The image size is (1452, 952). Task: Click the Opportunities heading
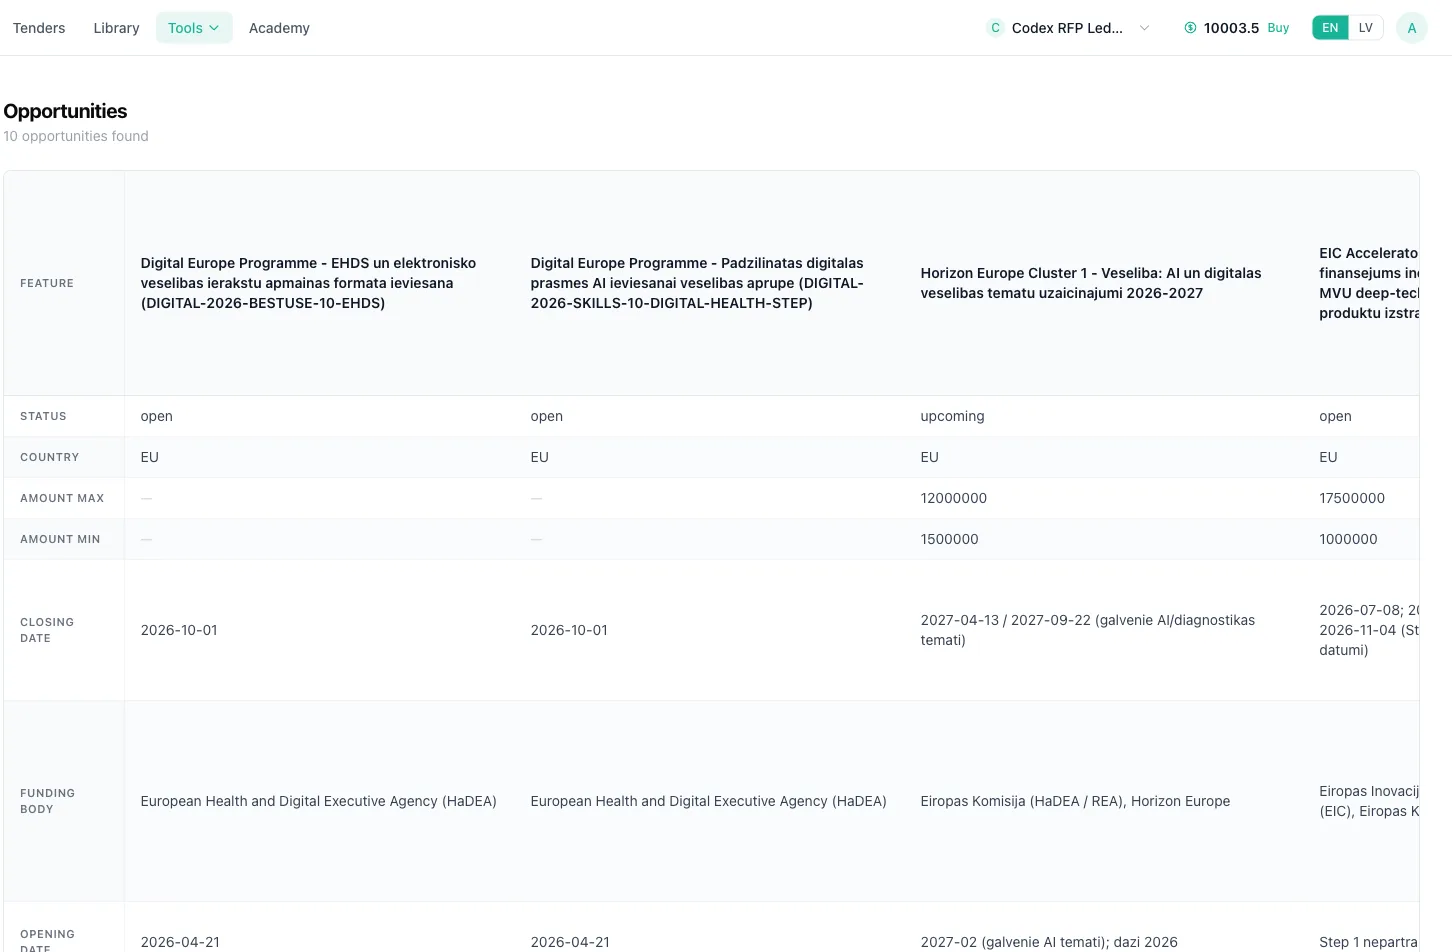click(x=65, y=111)
